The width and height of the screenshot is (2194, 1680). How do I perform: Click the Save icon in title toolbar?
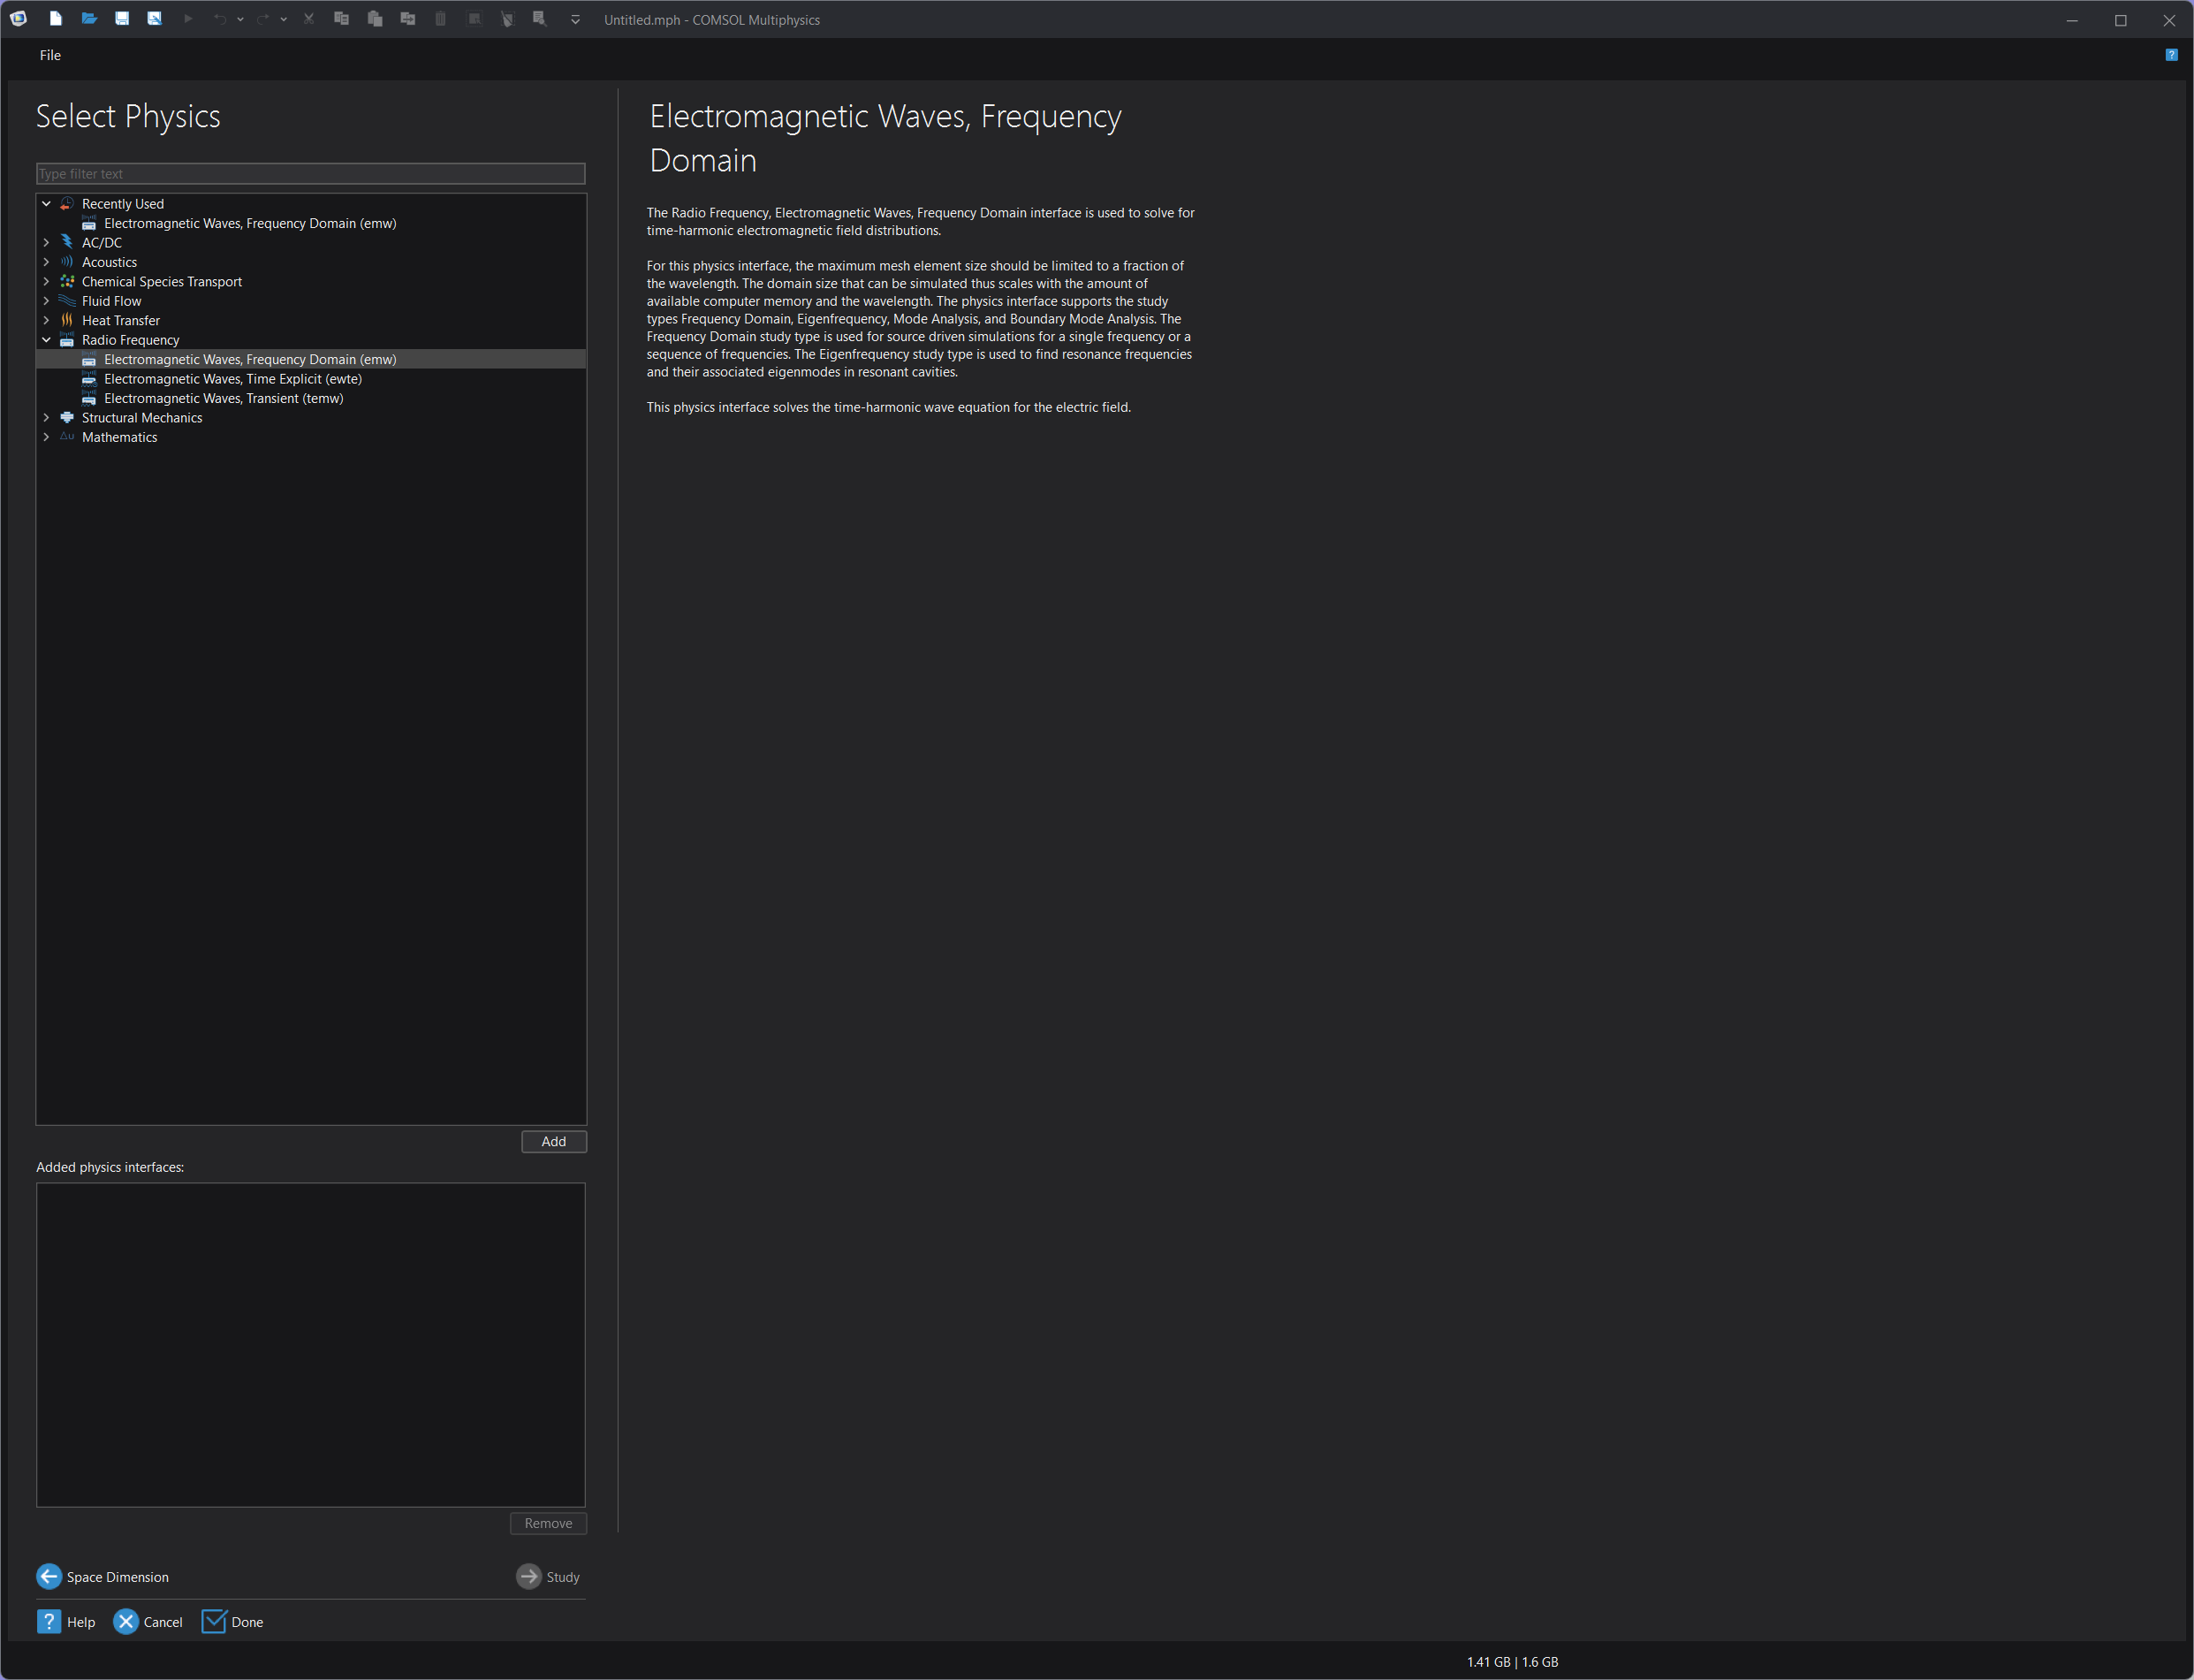122,19
